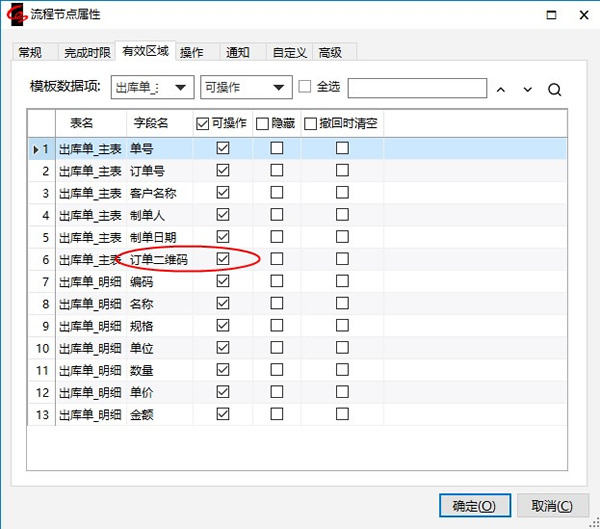Open the 高级 tab
600x529 pixels.
[x=329, y=52]
